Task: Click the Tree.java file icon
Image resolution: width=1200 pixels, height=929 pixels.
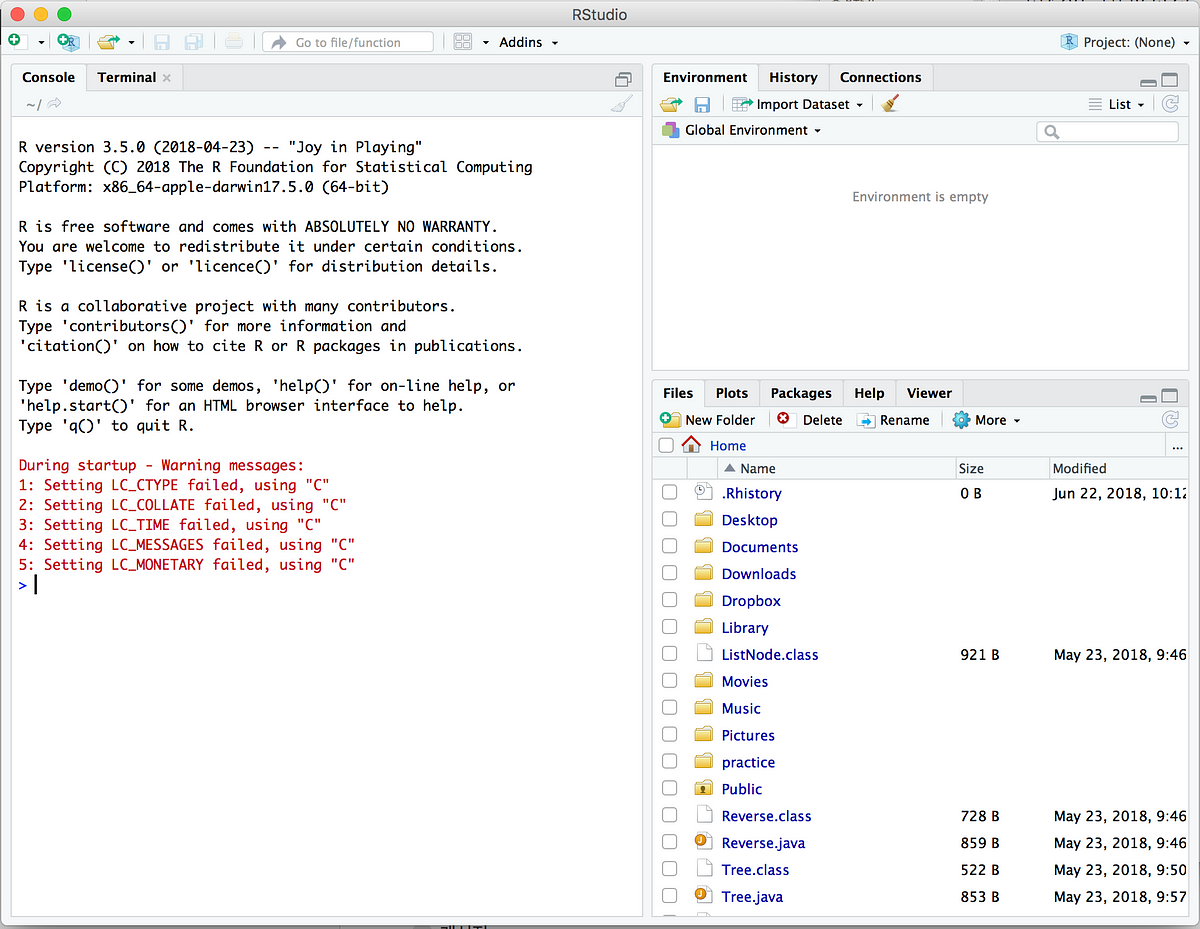Action: pos(702,897)
